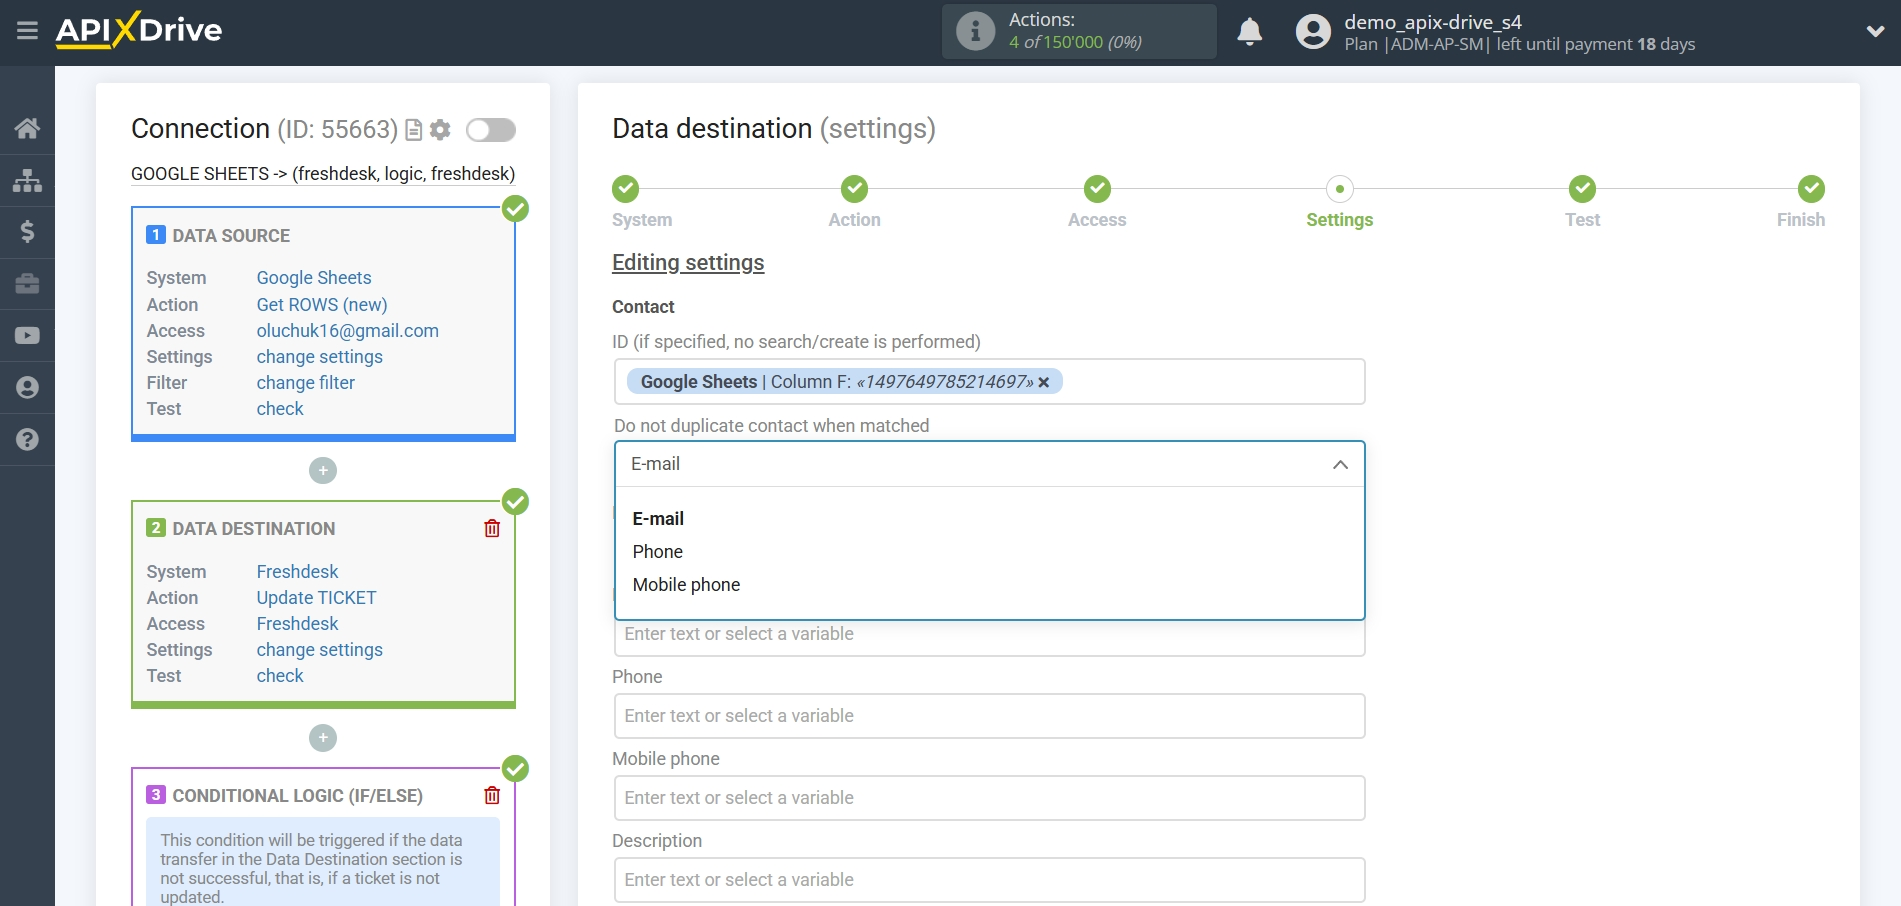
Task: Click check link in Data Source
Action: 280,409
